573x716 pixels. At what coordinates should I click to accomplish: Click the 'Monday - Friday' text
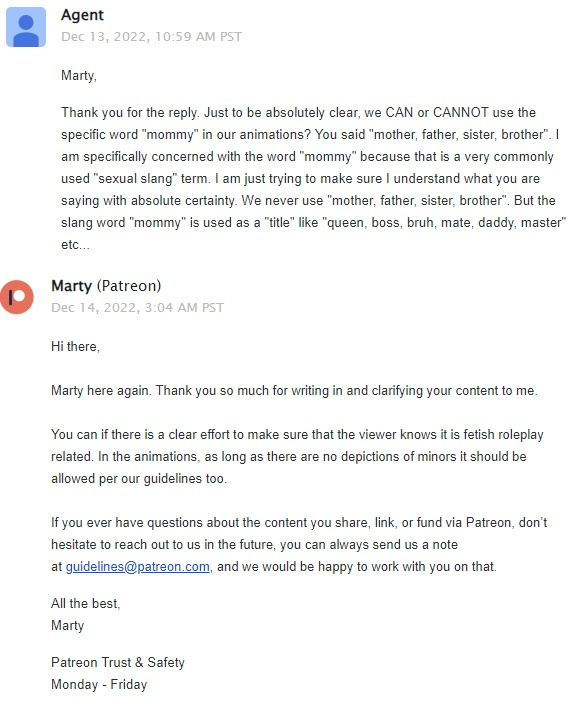(x=99, y=684)
